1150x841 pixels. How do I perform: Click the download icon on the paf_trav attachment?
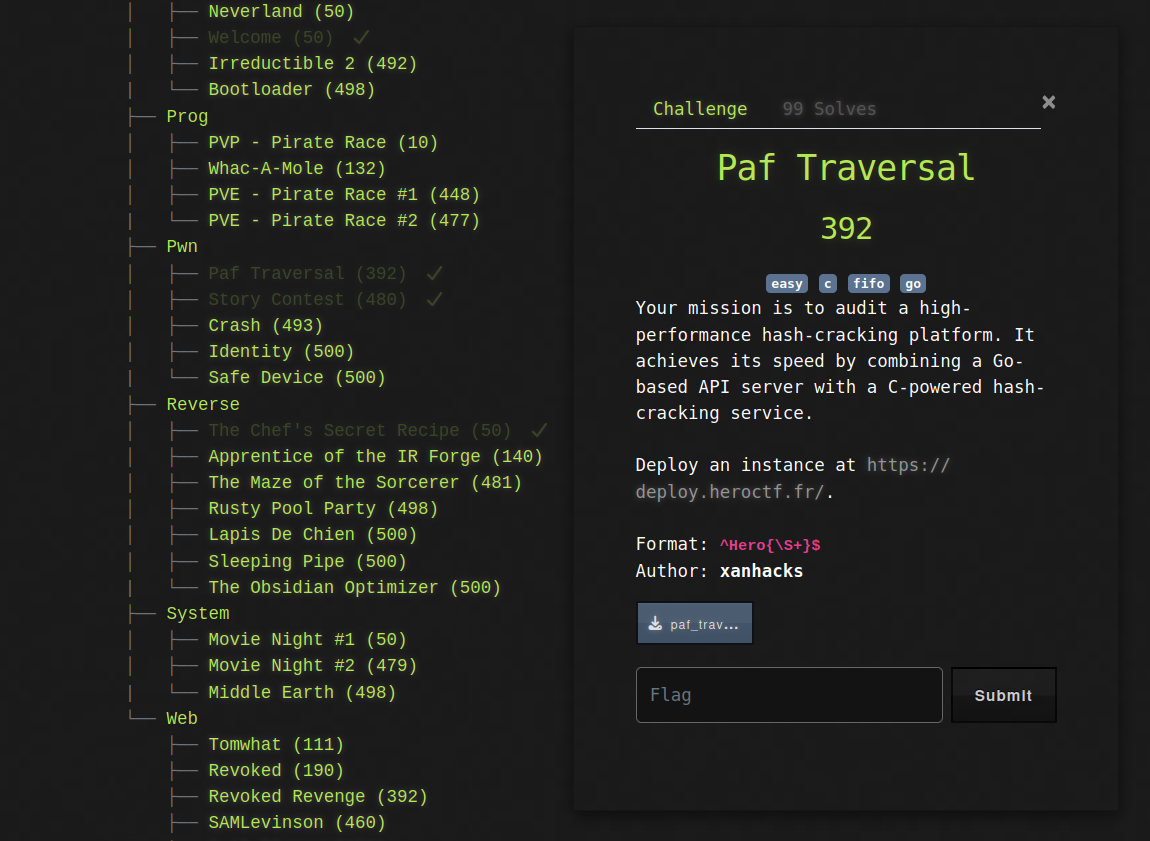pyautogui.click(x=657, y=622)
